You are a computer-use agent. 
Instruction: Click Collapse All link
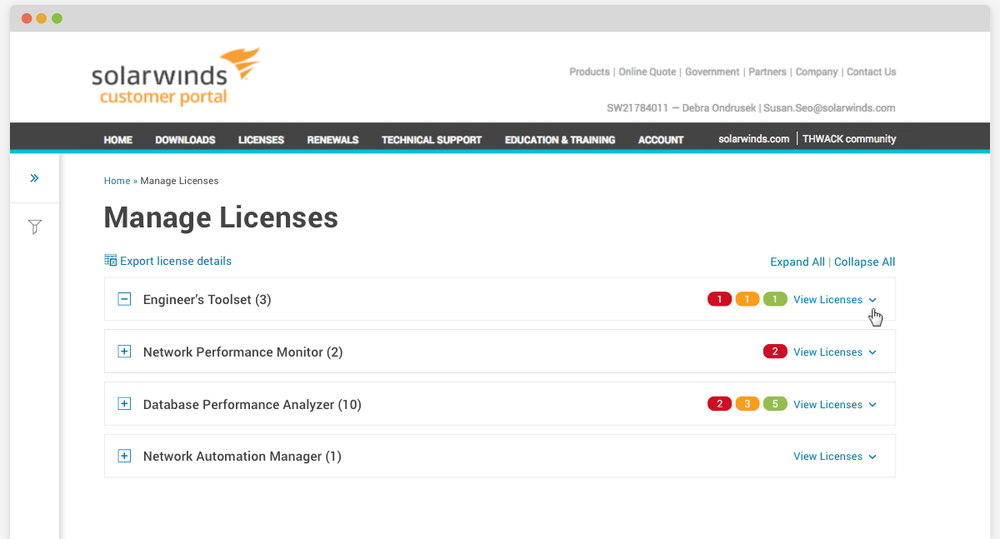coord(864,262)
